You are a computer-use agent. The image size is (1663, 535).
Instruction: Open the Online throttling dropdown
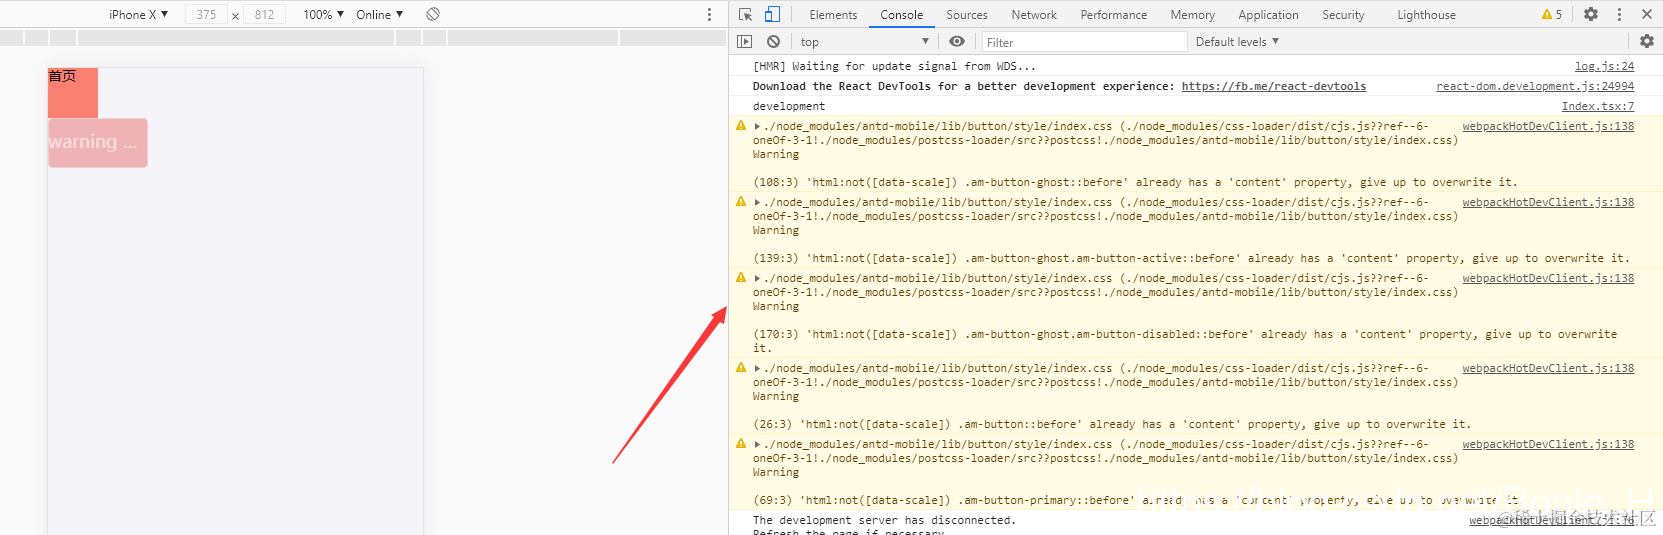point(379,14)
